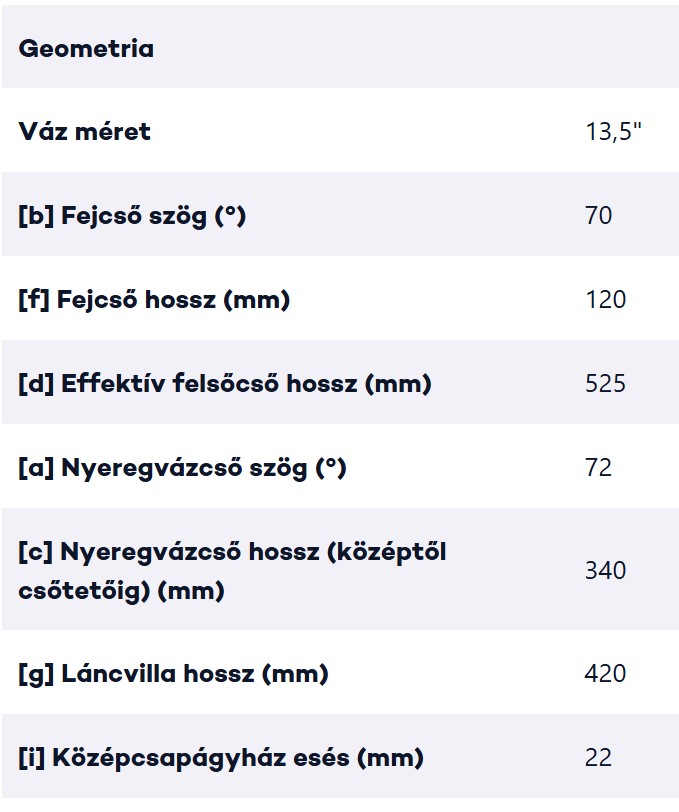
Task: Select Effektív felsőcső hossz row label
Action: [x=225, y=384]
